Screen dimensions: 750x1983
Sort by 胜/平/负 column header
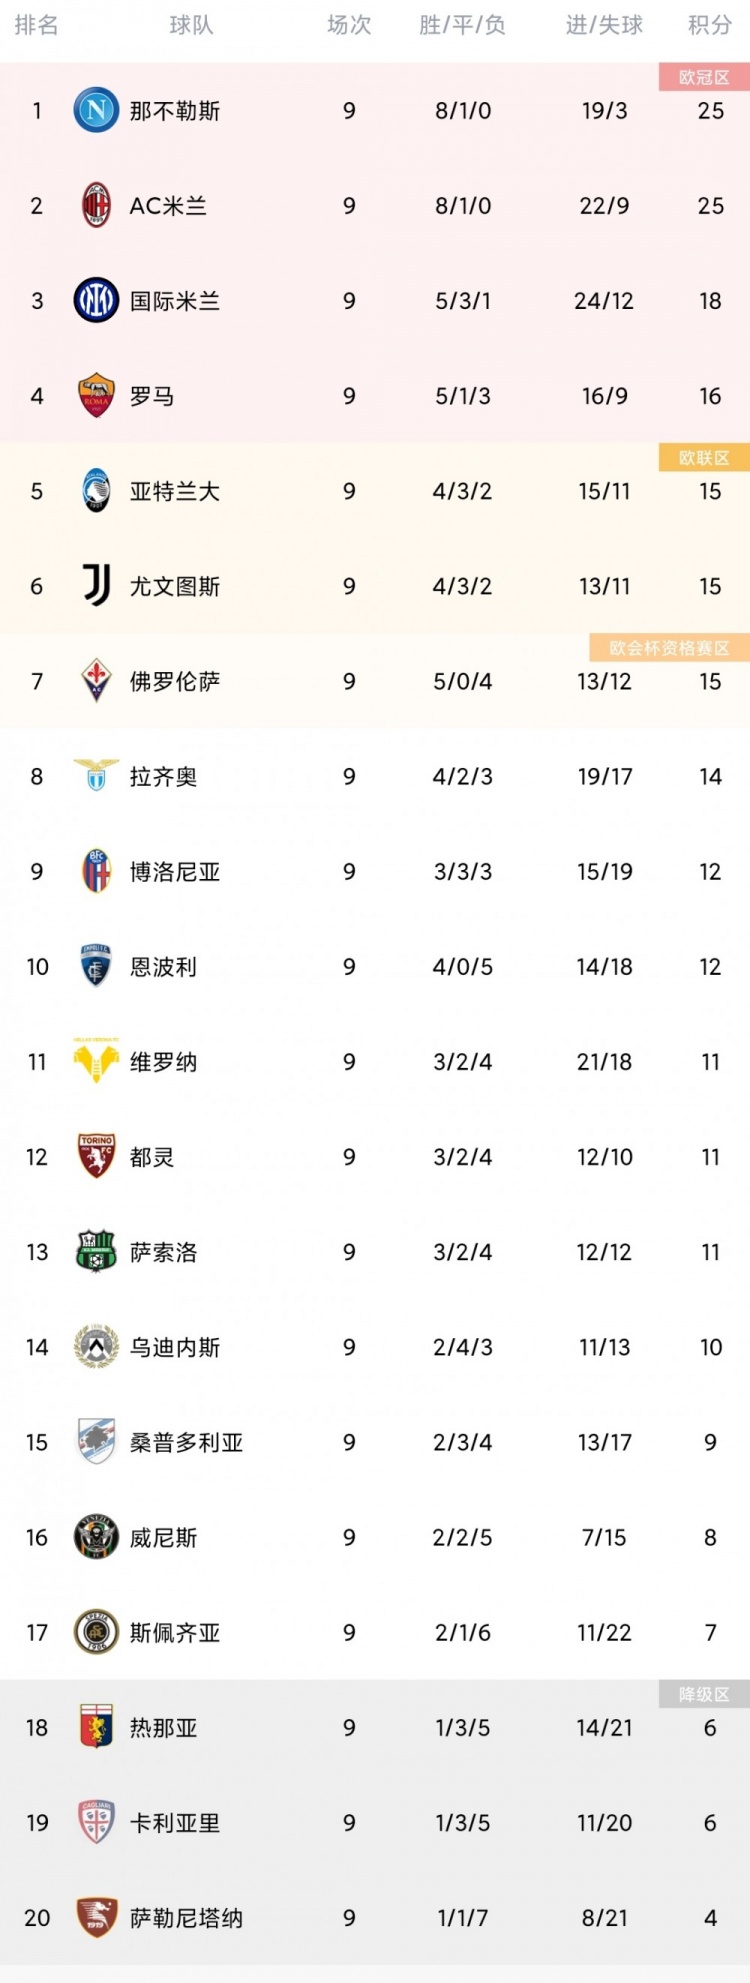tap(463, 25)
